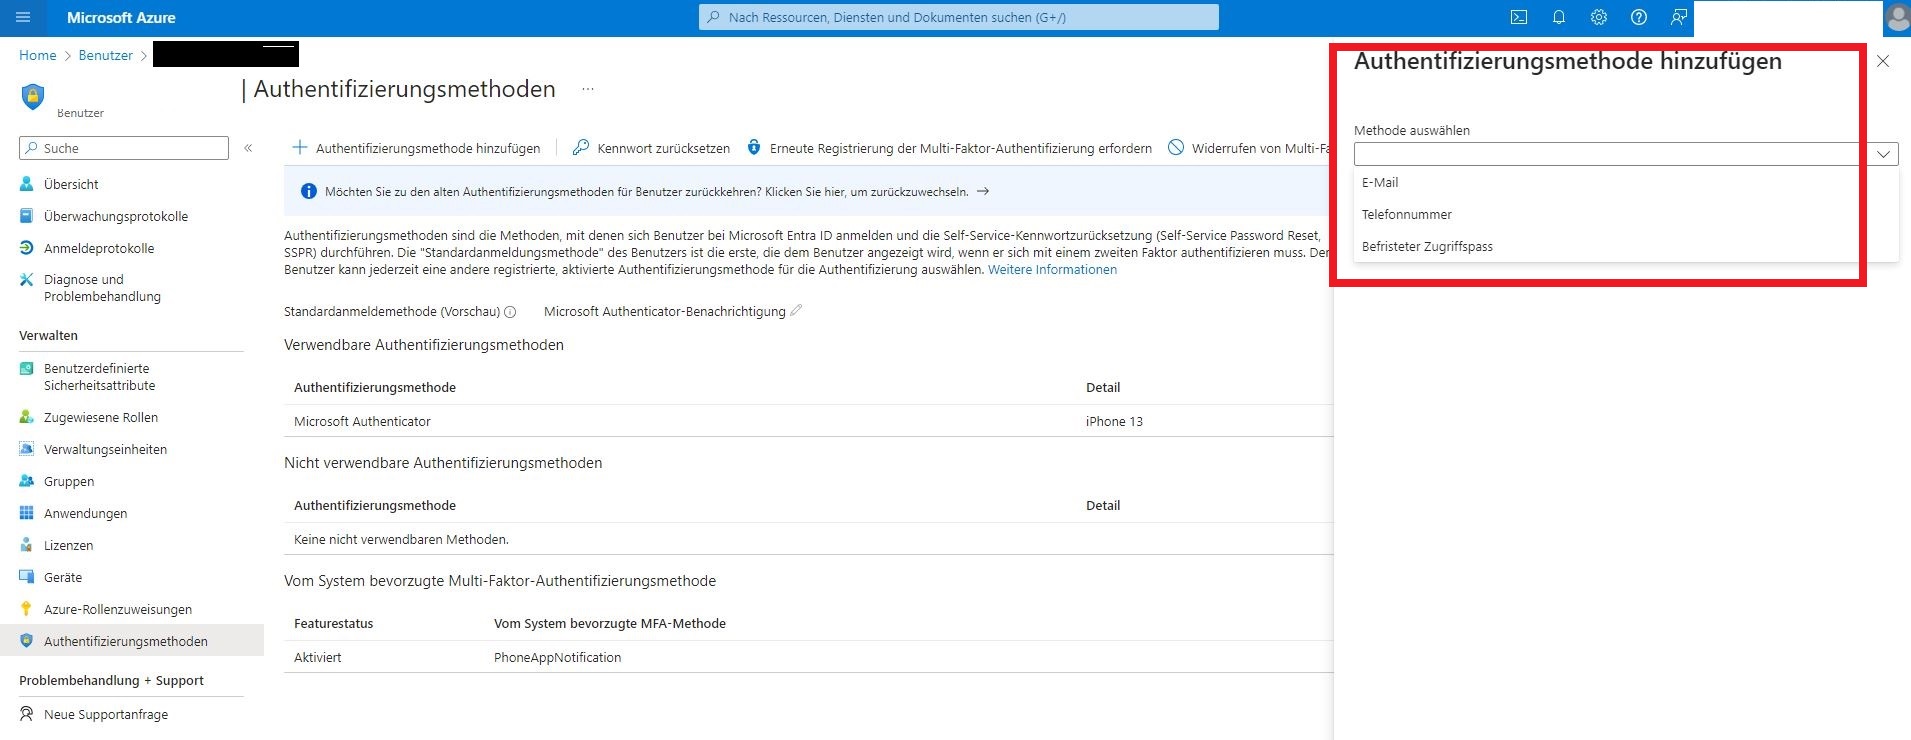The width and height of the screenshot is (1911, 740).
Task: Go to Benutzer breadcrumb
Action: click(x=106, y=55)
